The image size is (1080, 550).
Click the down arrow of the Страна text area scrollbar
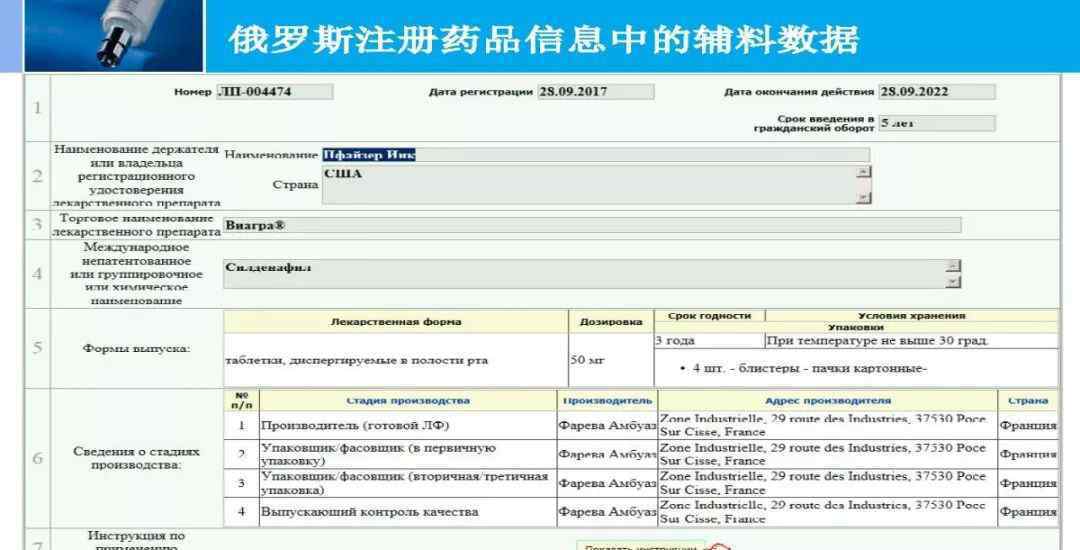pos(864,198)
